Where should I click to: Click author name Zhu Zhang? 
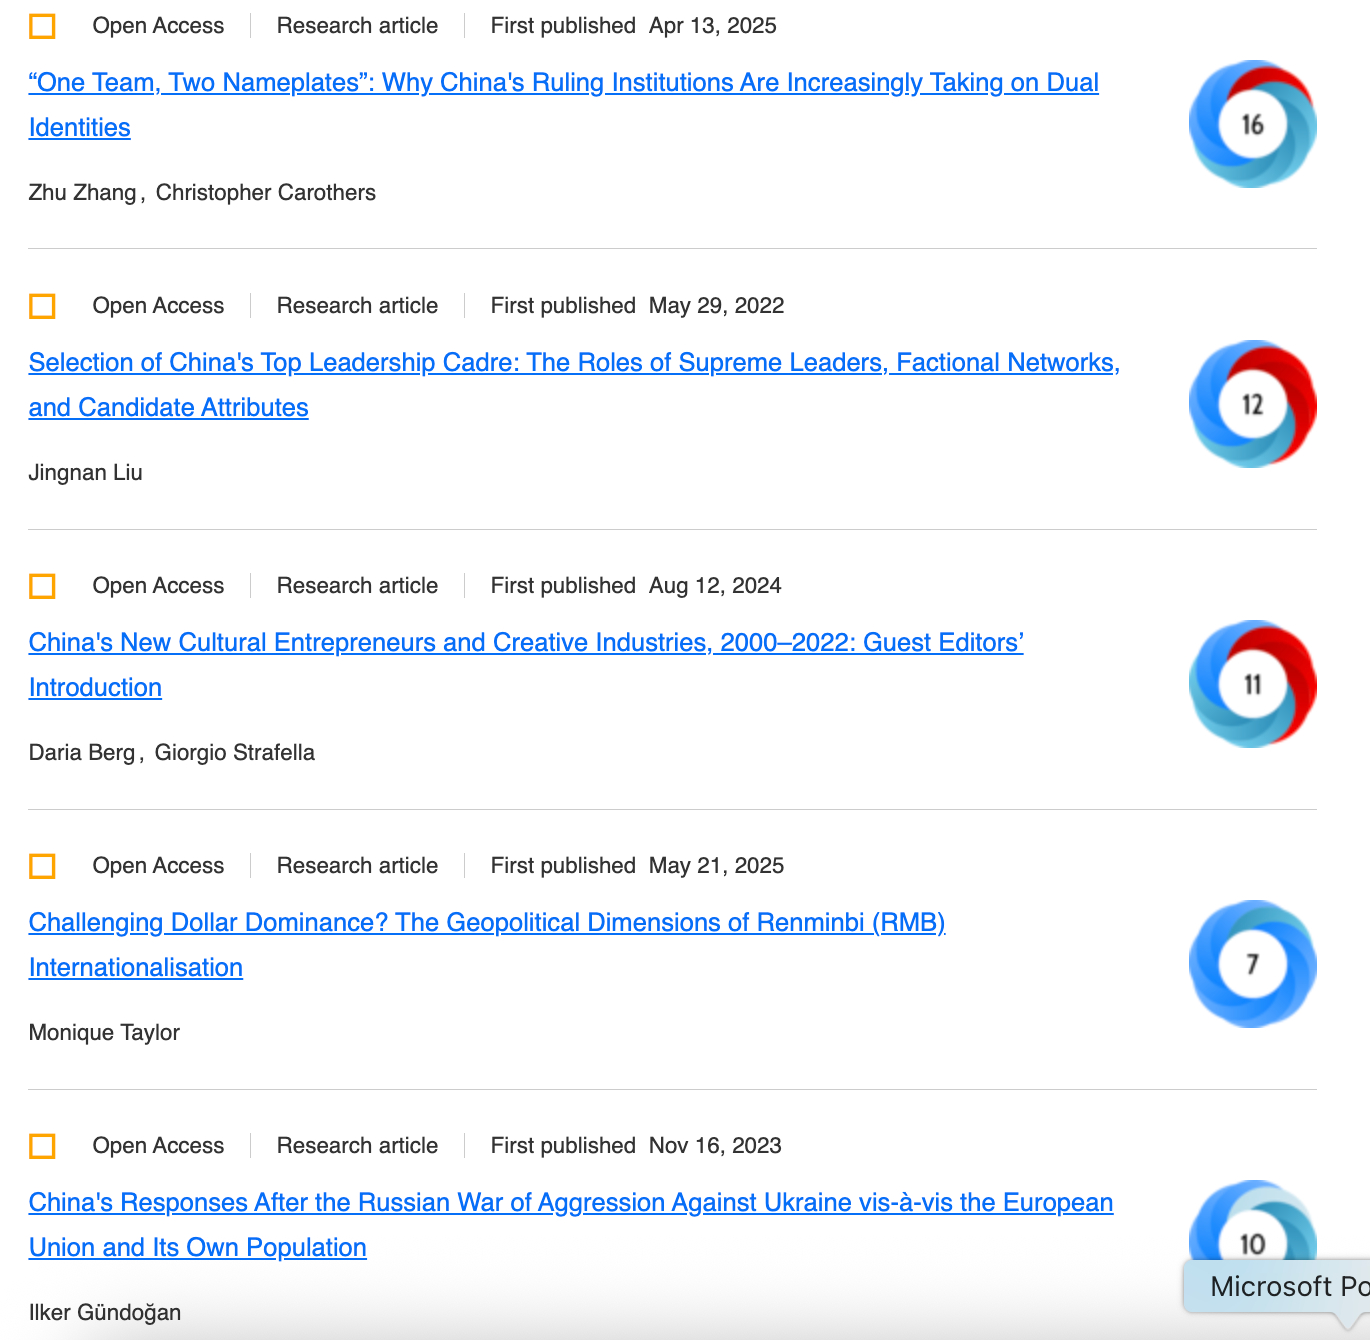(82, 193)
